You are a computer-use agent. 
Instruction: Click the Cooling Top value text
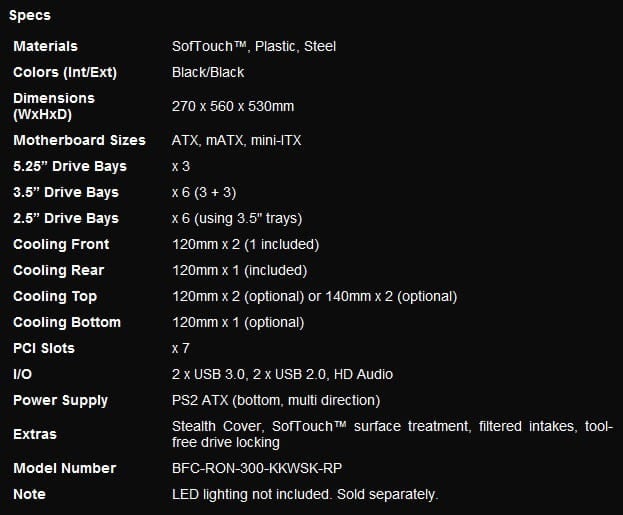tap(314, 296)
